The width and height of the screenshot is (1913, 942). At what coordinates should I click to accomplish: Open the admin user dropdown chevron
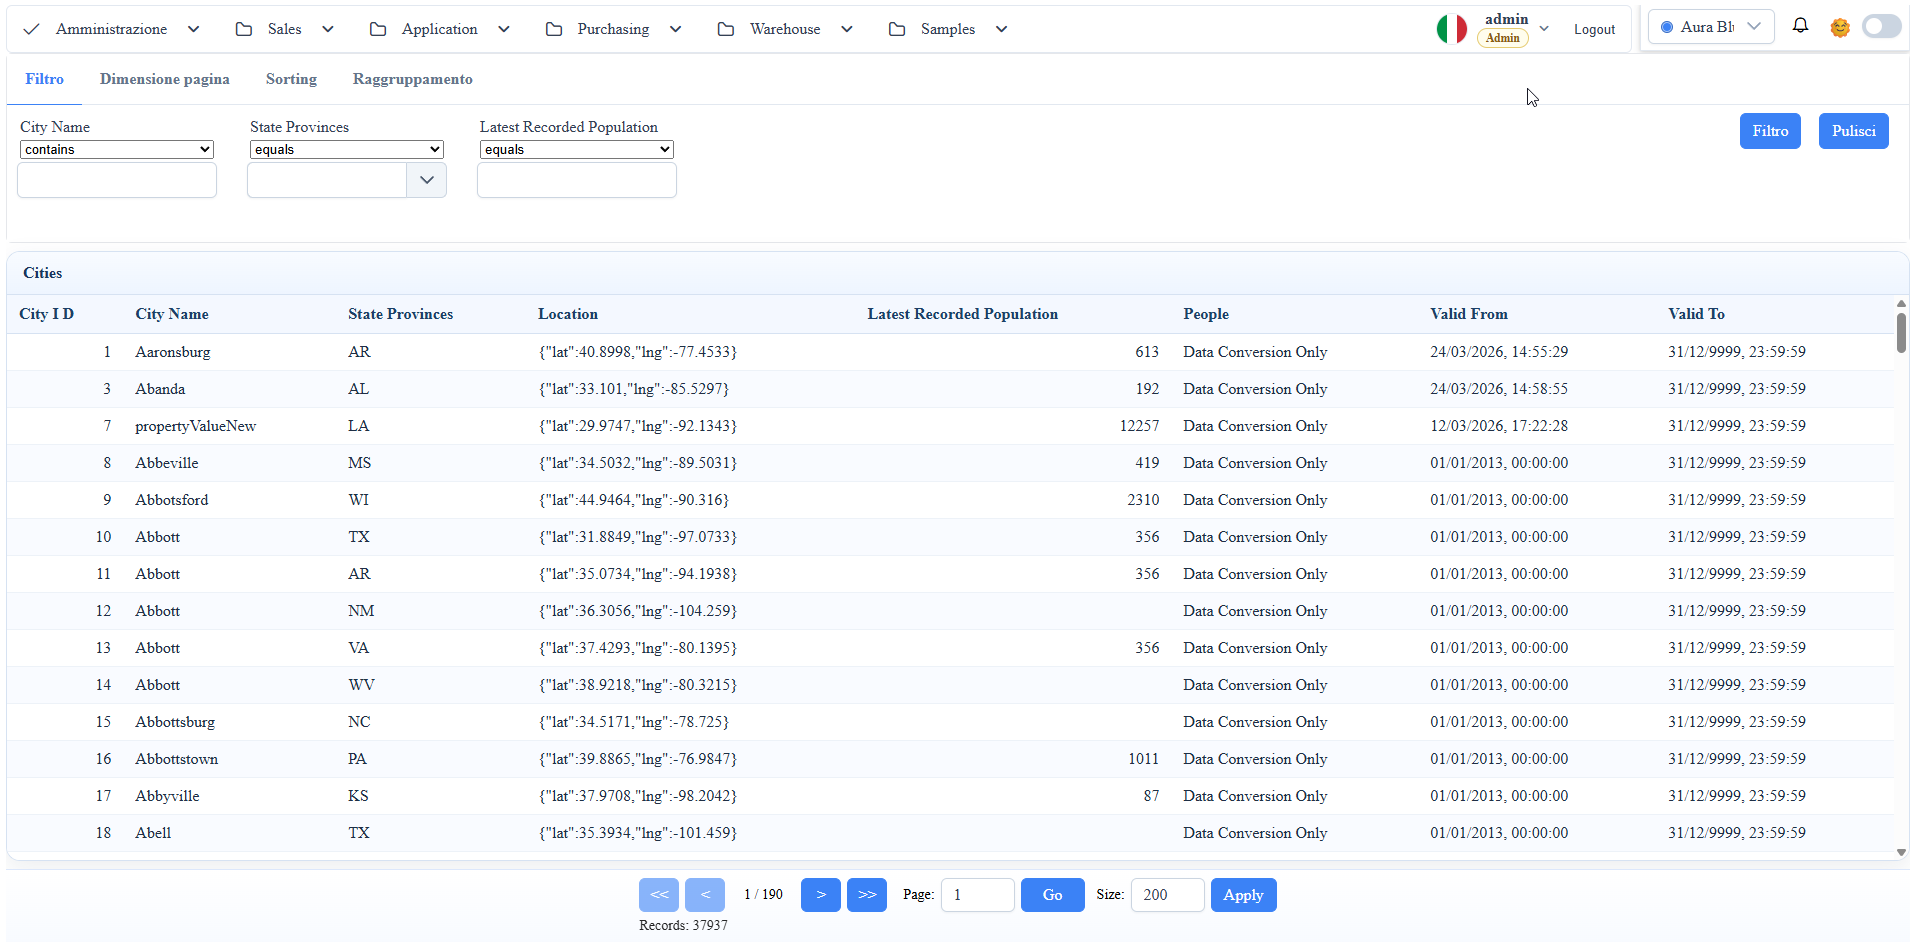(1544, 29)
